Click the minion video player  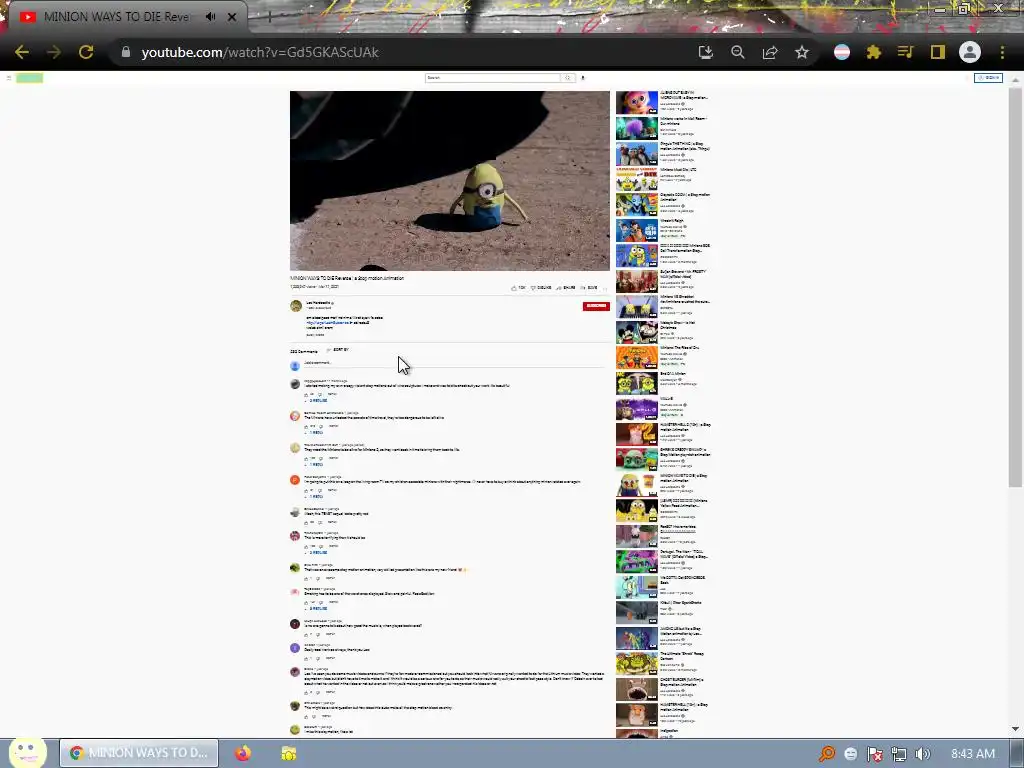click(449, 180)
